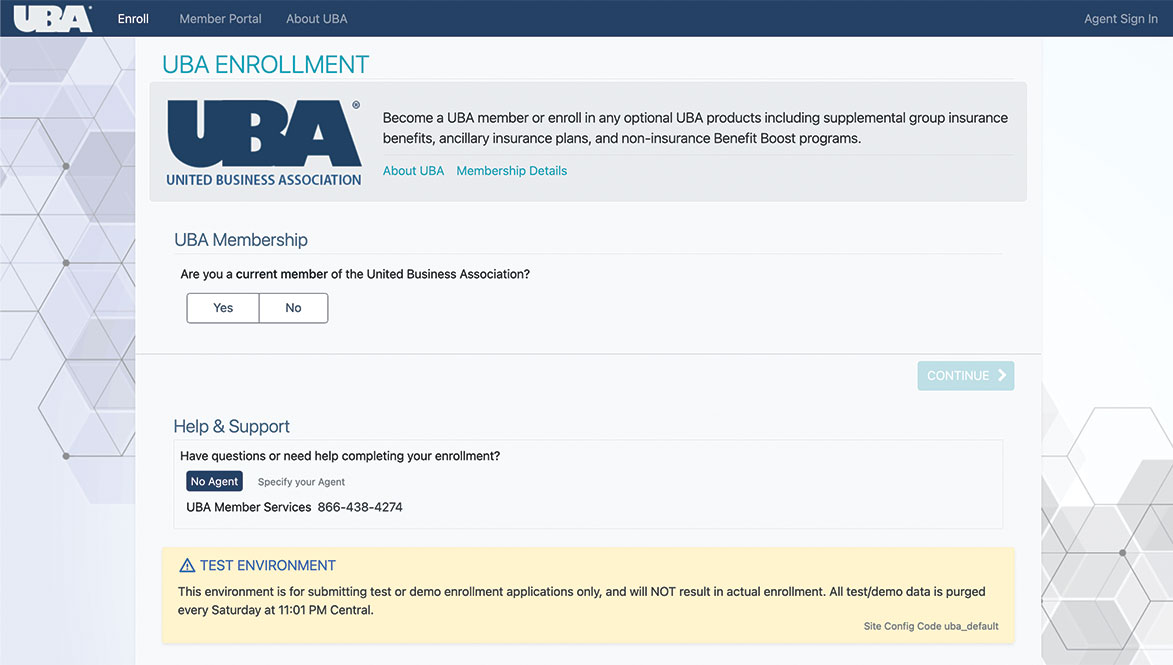Click Agent Sign In at the top right
This screenshot has height=665, width=1173.
pyautogui.click(x=1120, y=18)
